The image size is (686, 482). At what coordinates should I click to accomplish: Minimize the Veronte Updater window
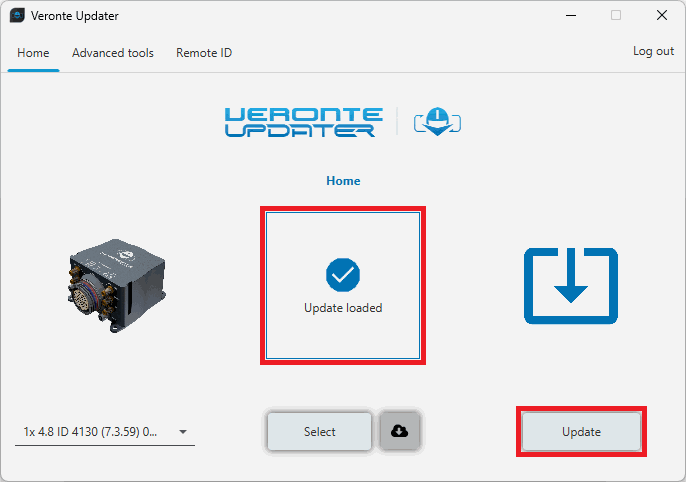pos(570,16)
